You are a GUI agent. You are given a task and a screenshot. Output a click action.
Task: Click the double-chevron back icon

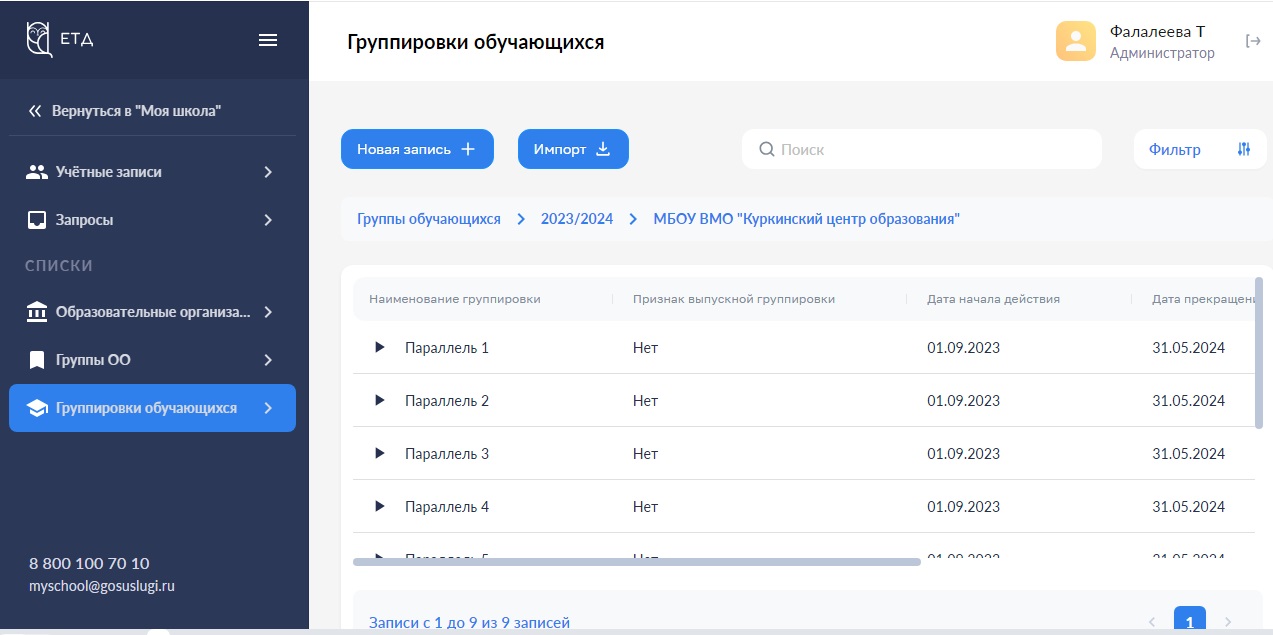[35, 111]
